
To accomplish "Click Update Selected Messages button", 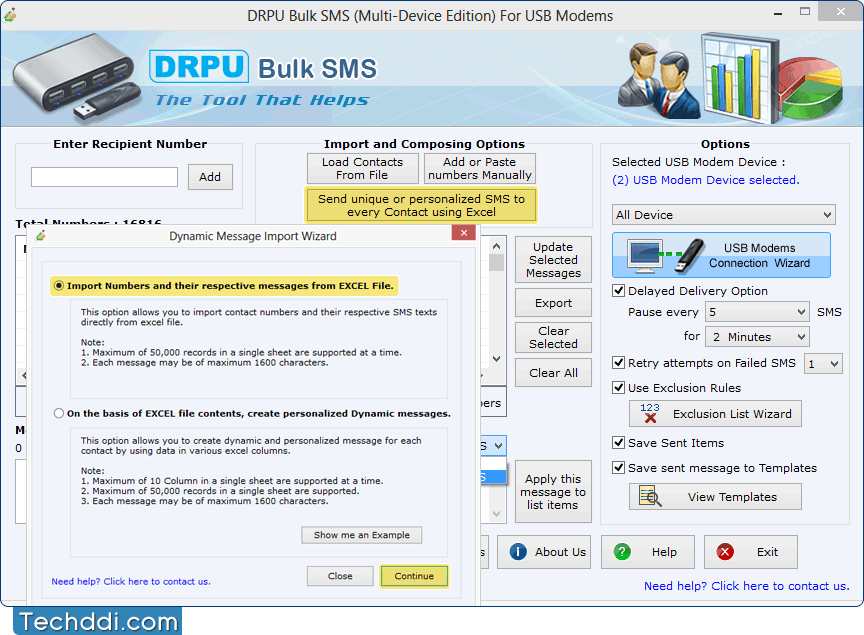I will [x=553, y=260].
